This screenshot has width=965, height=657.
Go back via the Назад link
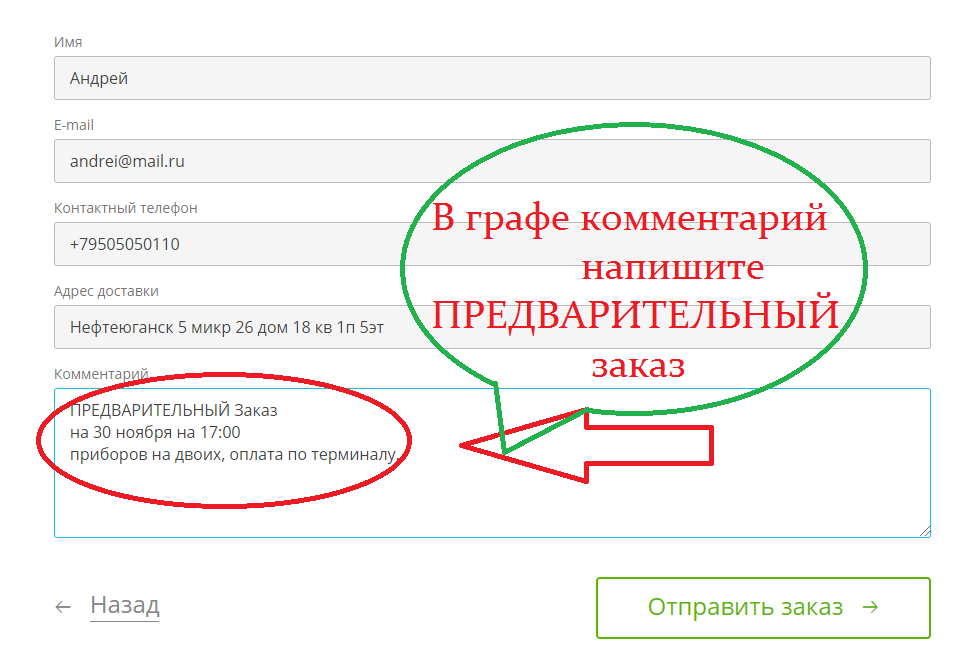tap(125, 605)
